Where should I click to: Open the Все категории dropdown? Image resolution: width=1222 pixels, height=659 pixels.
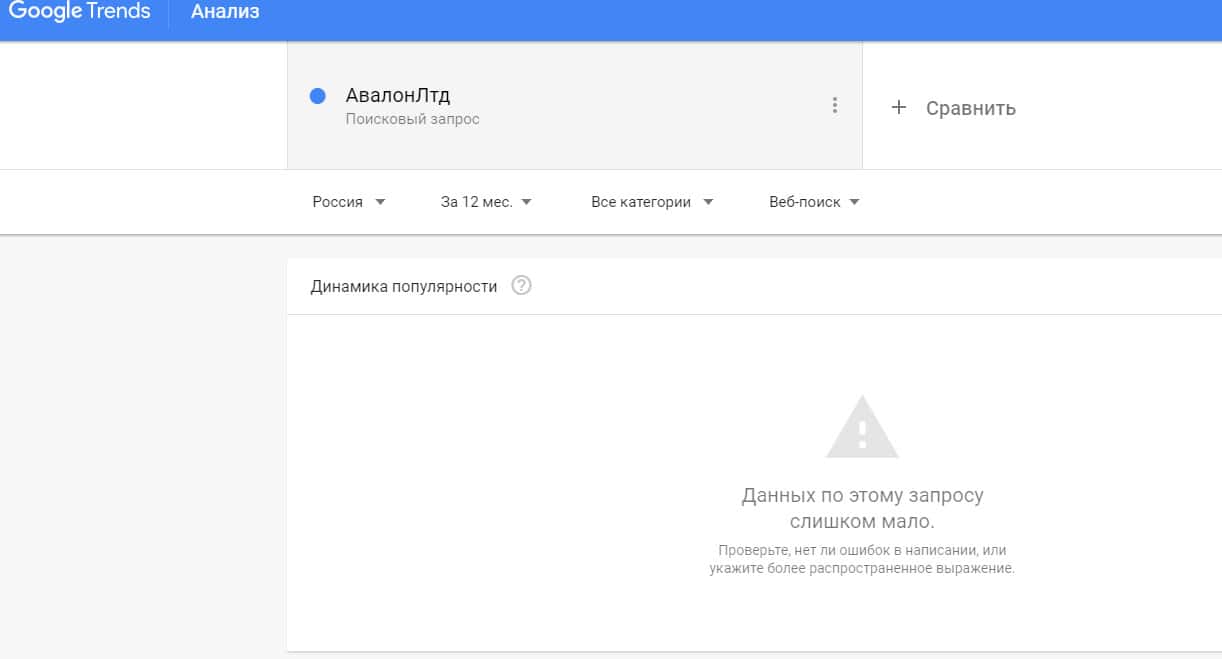tap(641, 202)
